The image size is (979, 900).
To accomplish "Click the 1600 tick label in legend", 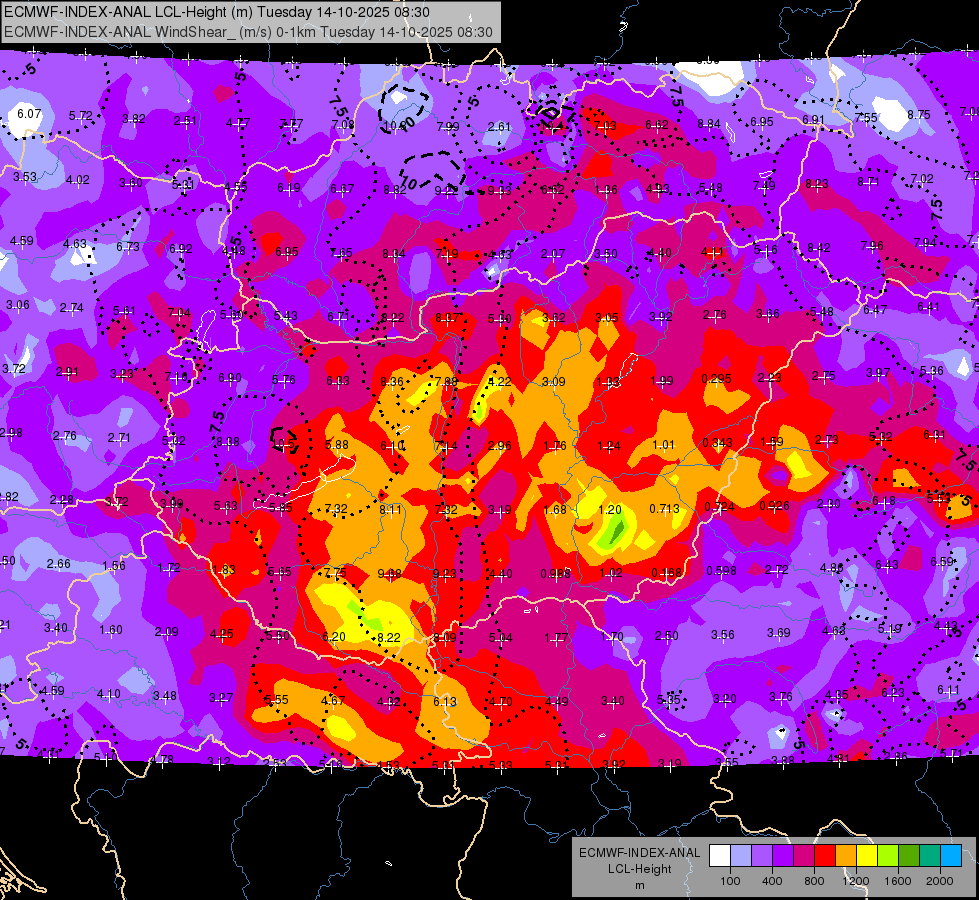I will (x=898, y=881).
